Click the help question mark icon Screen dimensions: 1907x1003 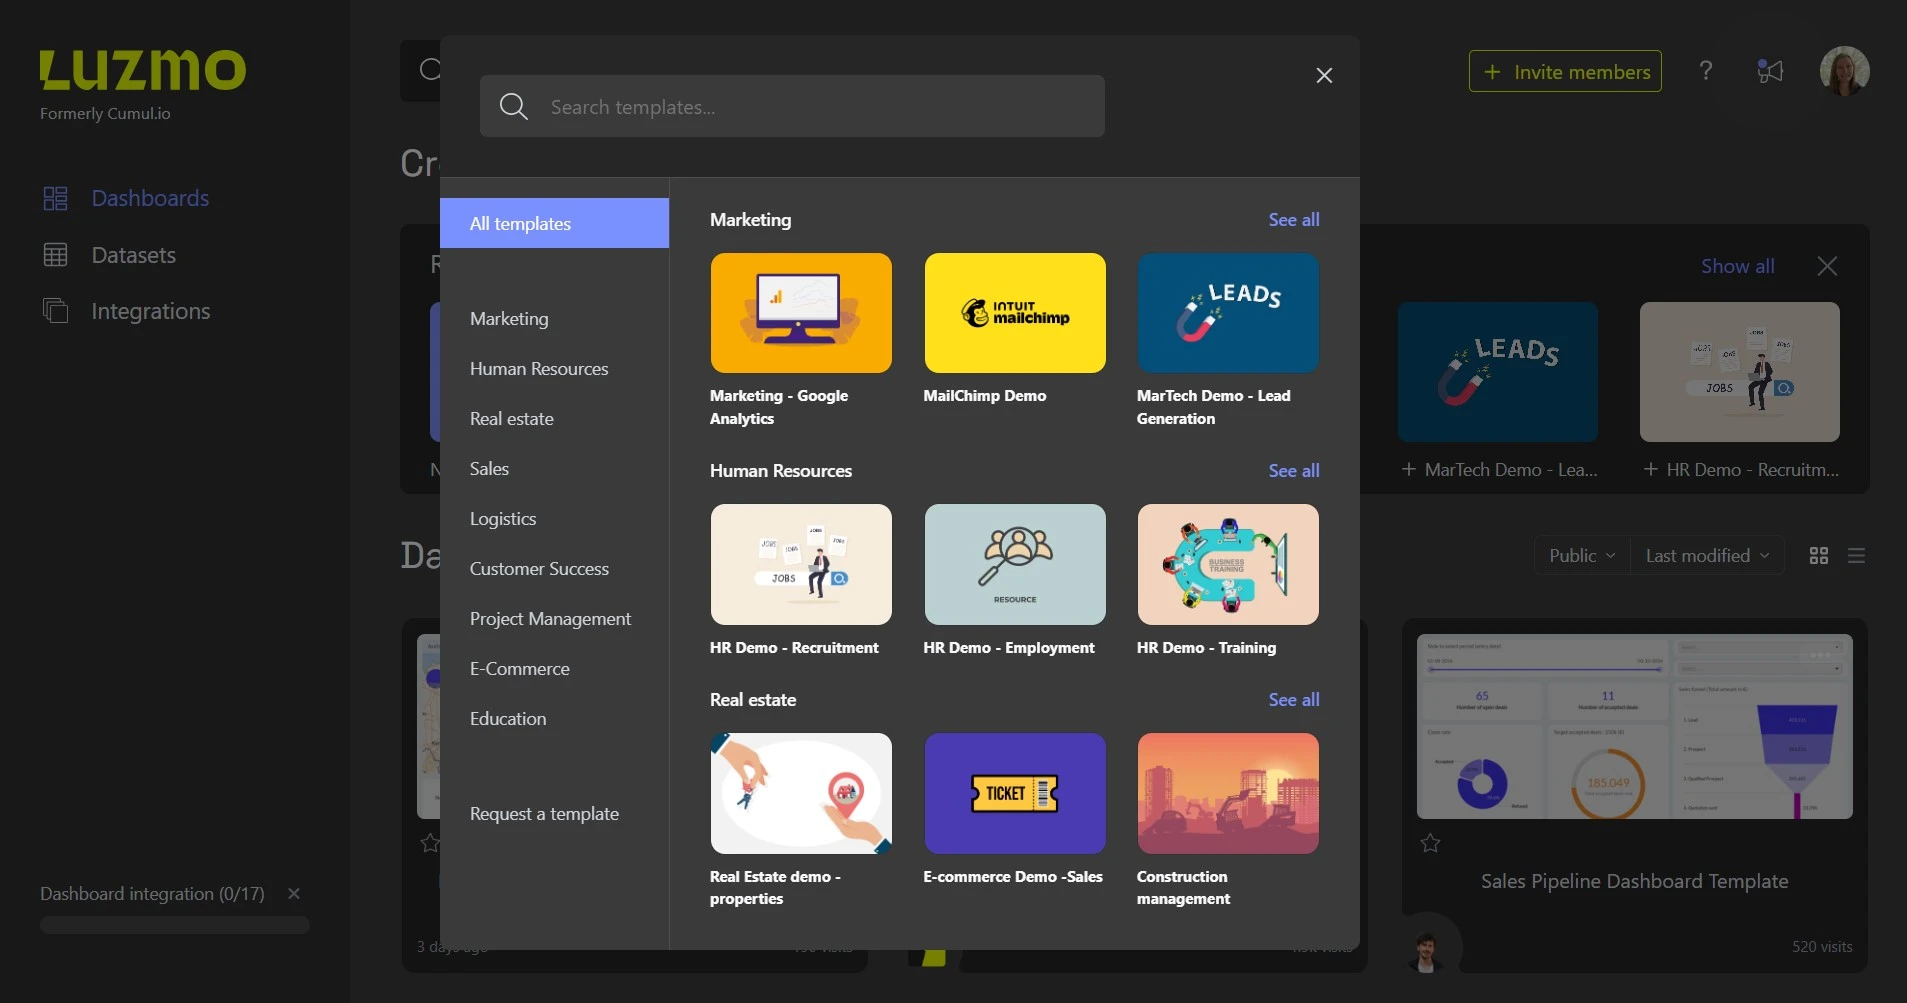click(1706, 71)
